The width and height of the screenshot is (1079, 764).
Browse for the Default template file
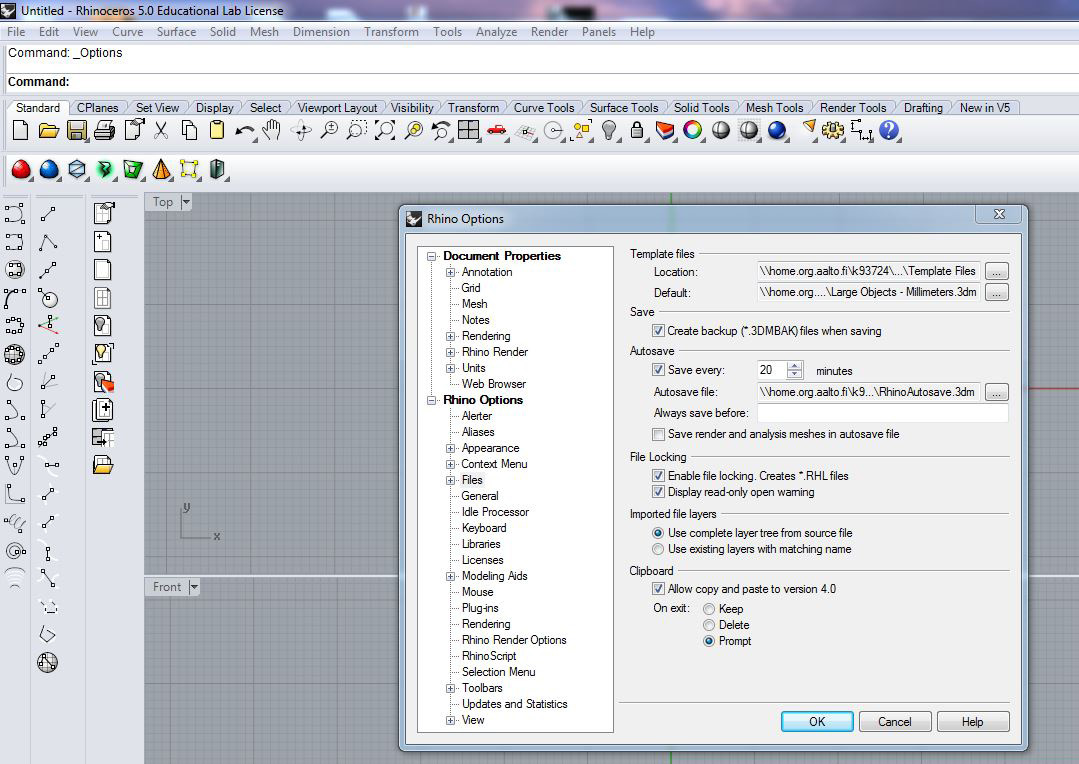click(x=996, y=293)
